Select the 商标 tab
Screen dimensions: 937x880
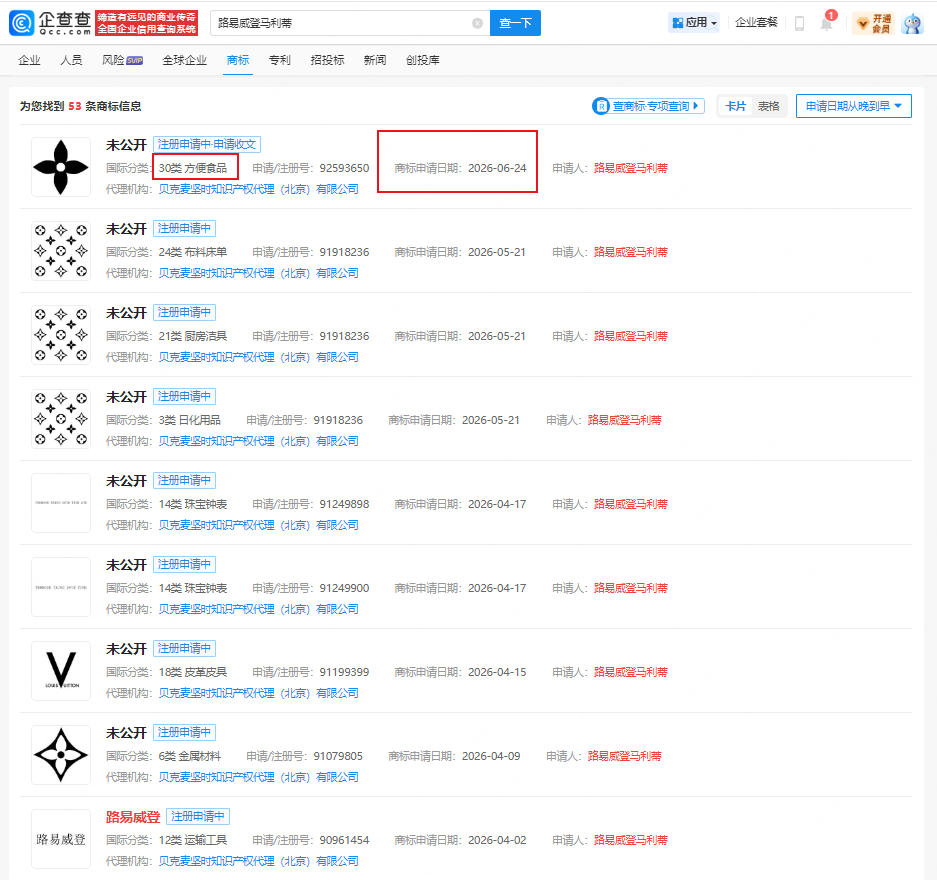pyautogui.click(x=238, y=60)
